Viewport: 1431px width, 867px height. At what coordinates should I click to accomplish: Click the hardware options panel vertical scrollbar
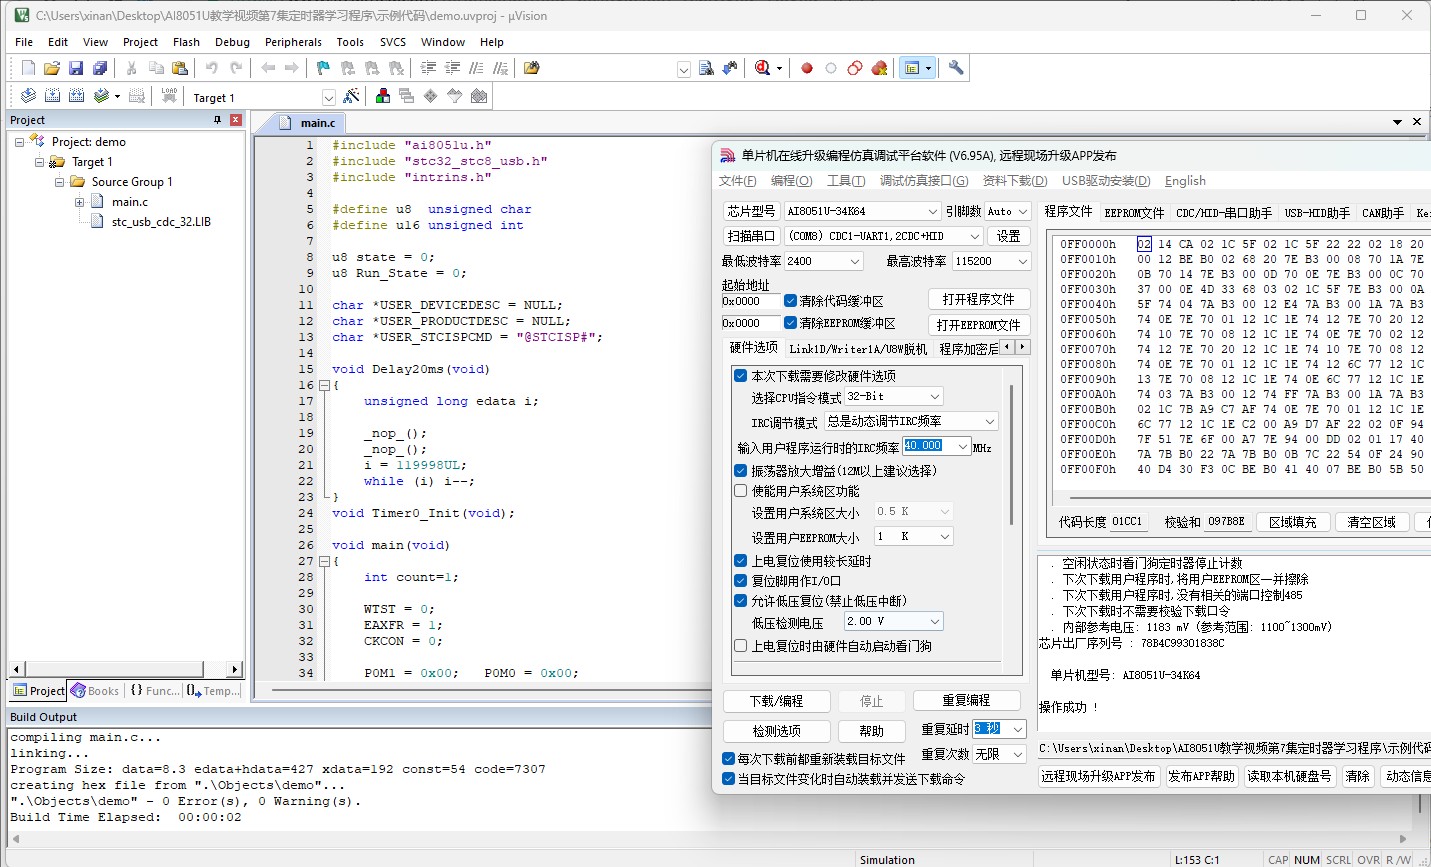(1011, 454)
